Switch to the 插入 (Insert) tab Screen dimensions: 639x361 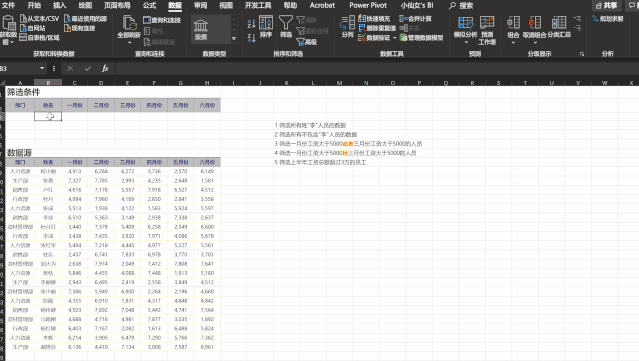(59, 5)
